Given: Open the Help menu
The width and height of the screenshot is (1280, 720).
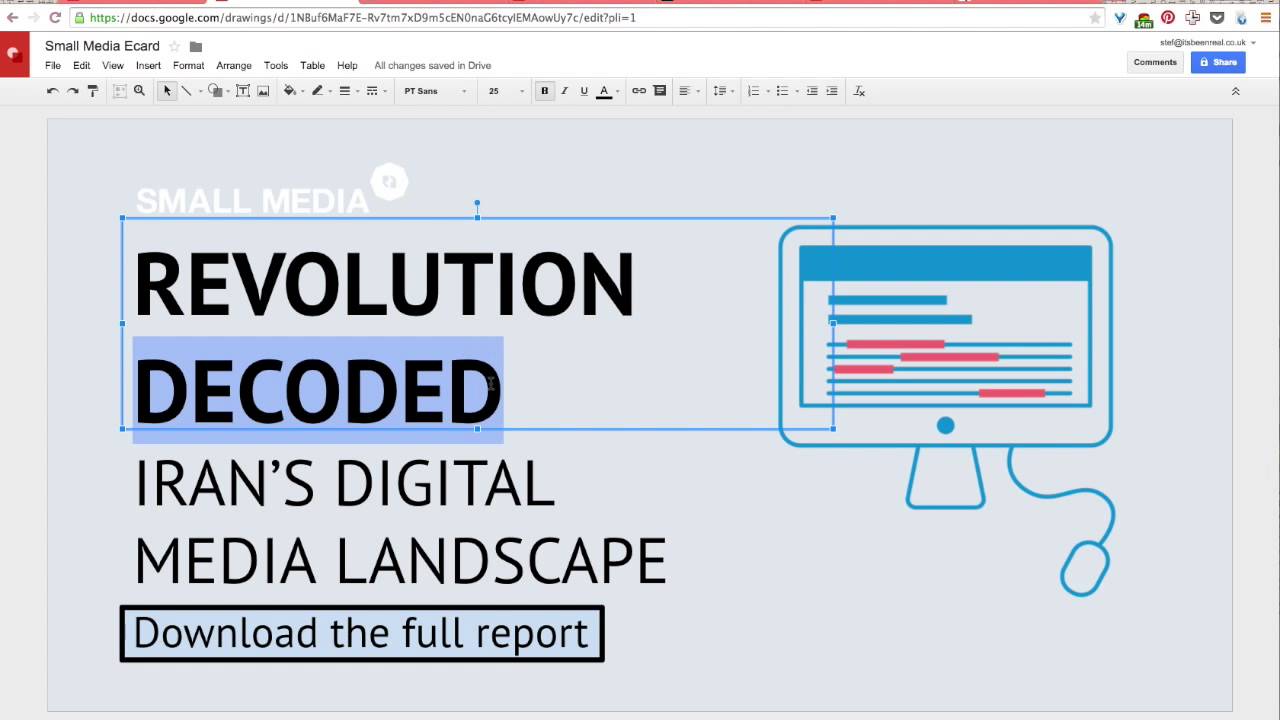Looking at the screenshot, I should pos(347,65).
